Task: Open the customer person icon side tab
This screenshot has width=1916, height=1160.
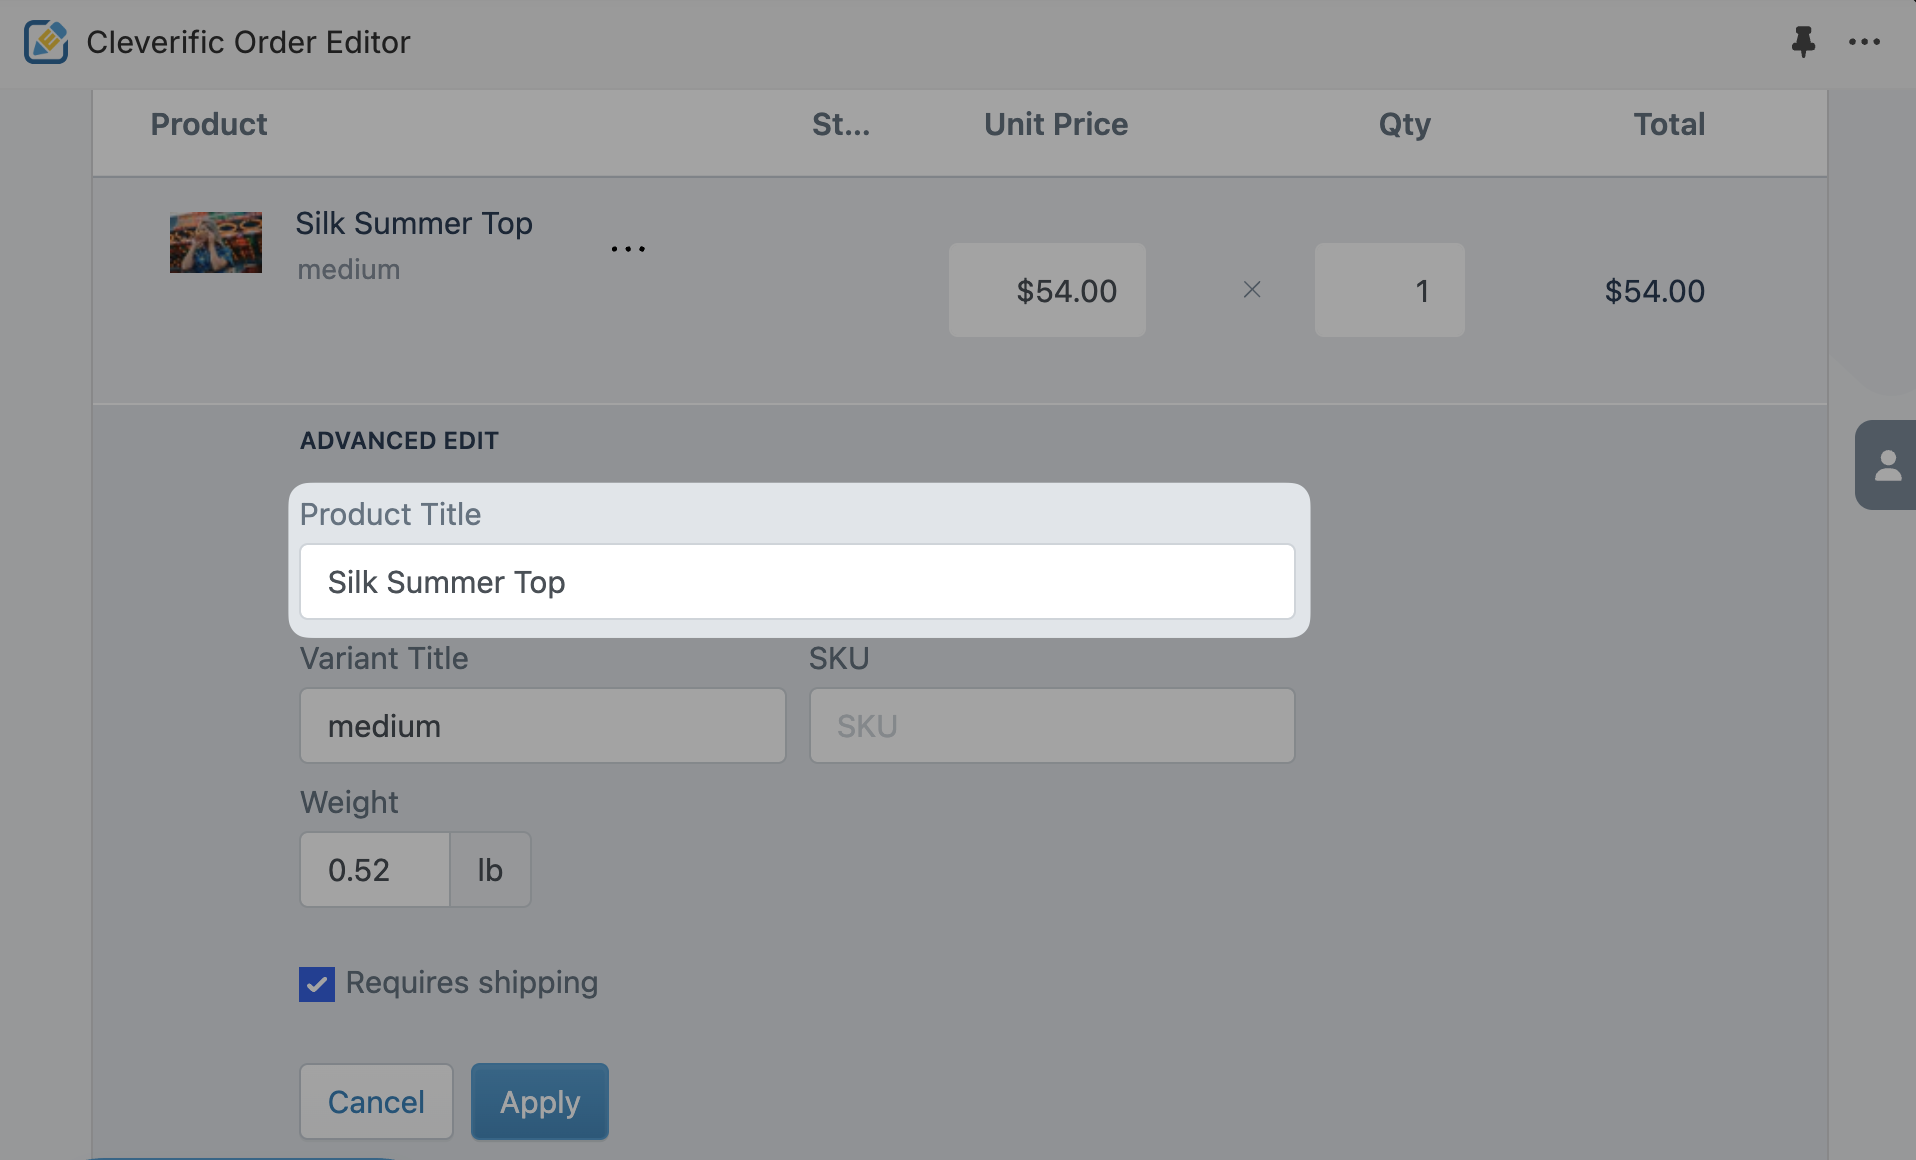Action: 1886,465
